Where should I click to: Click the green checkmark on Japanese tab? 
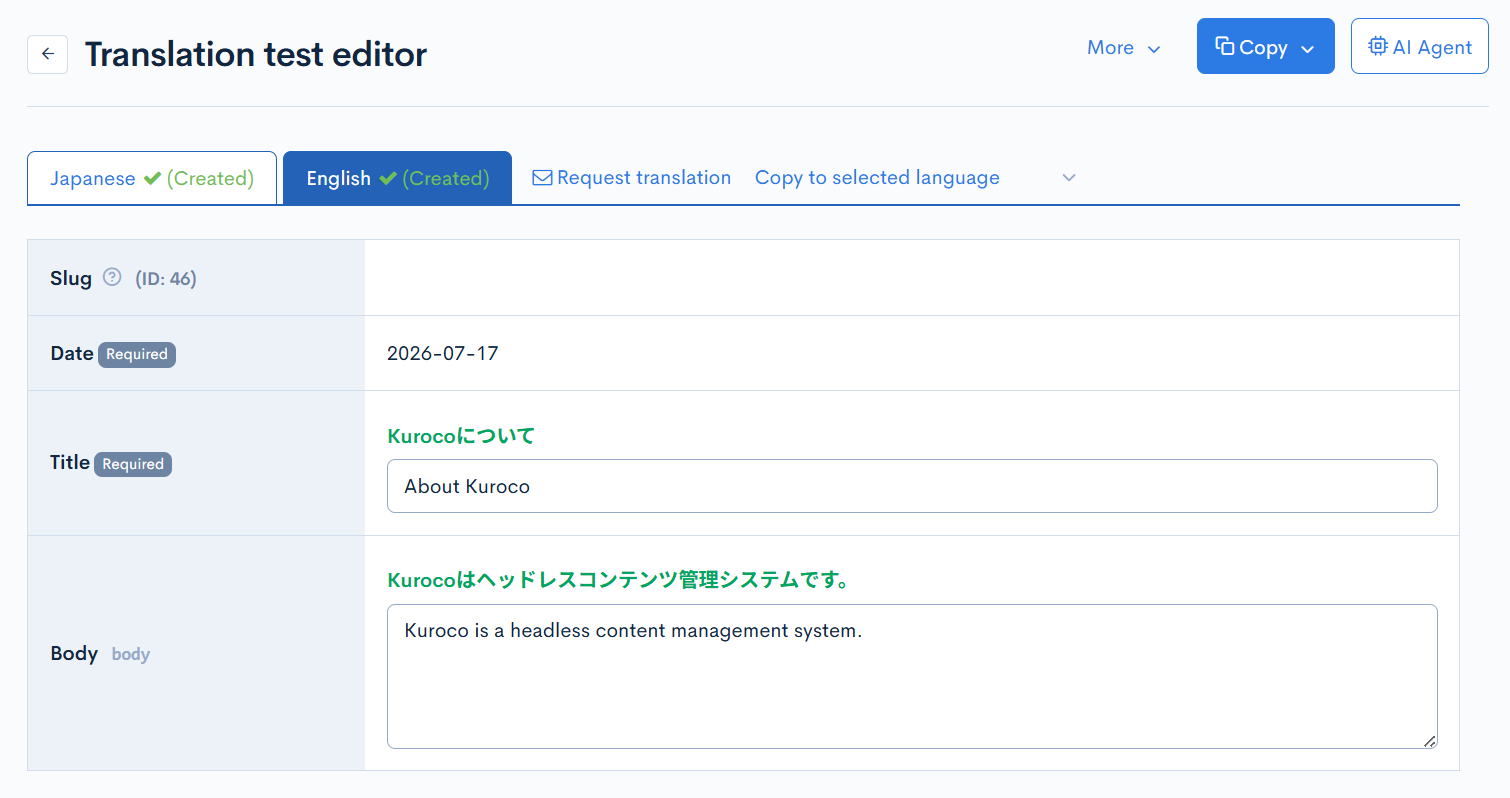tap(152, 178)
